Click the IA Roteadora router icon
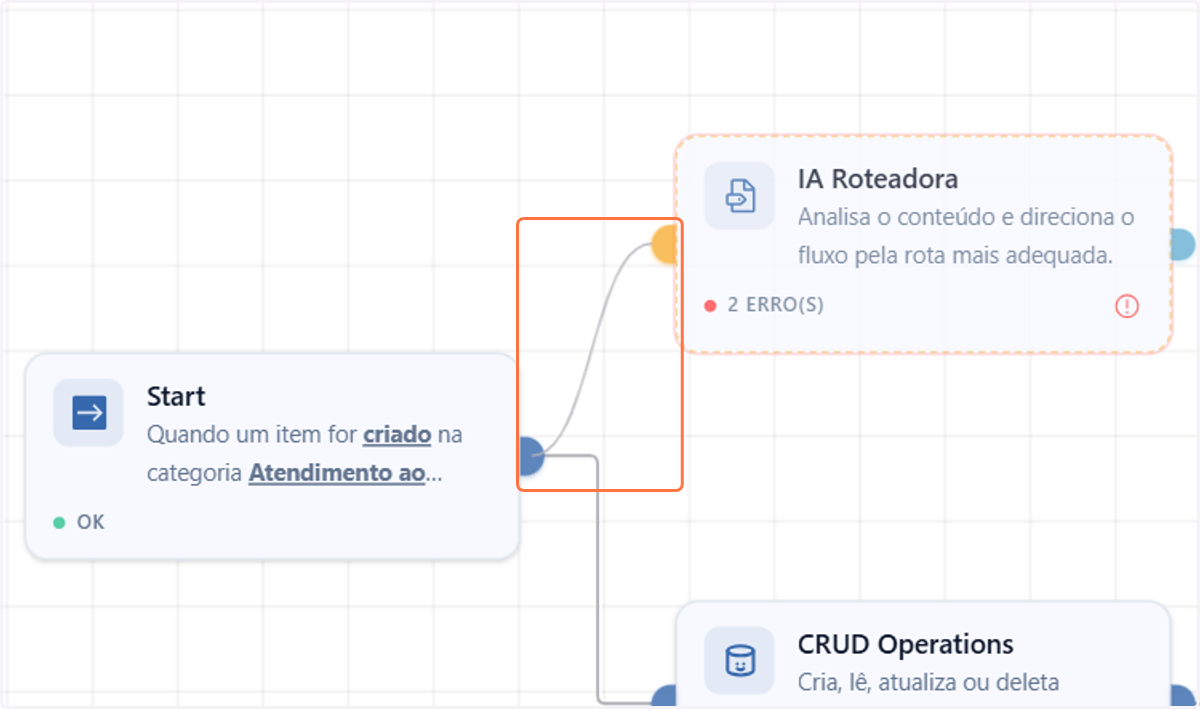The height and width of the screenshot is (709, 1200). click(x=739, y=195)
